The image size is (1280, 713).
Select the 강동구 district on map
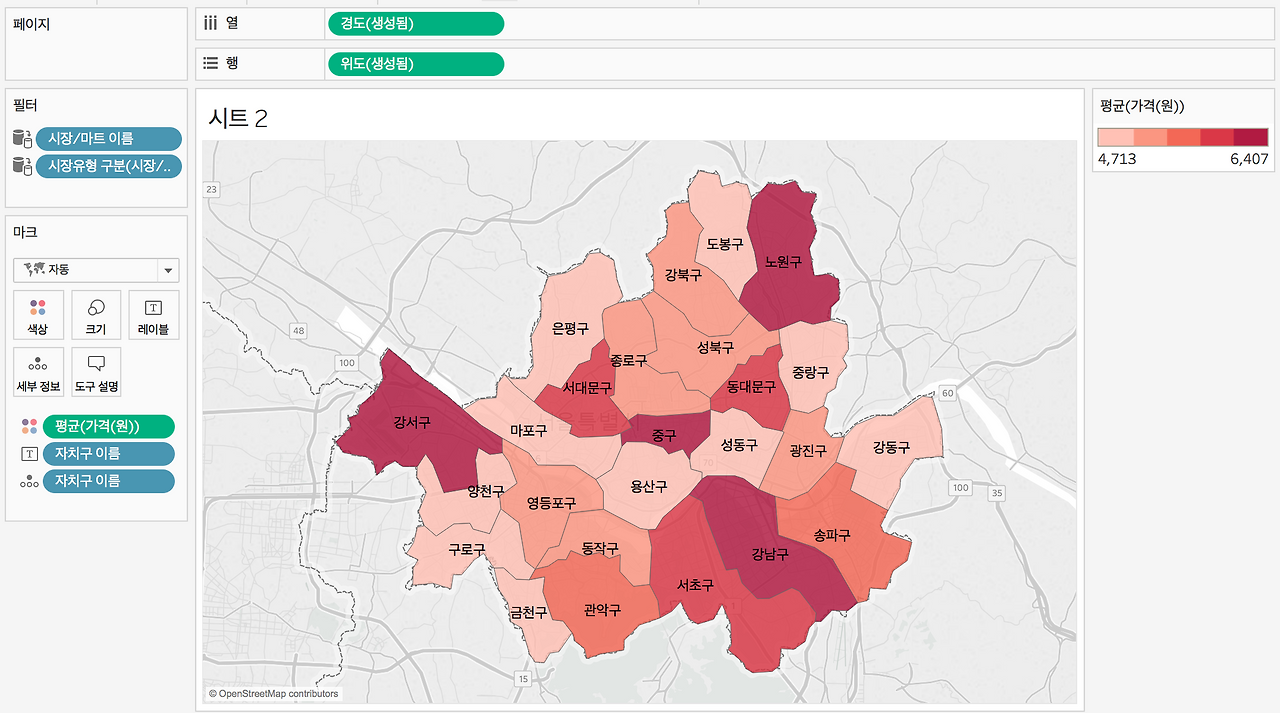coord(890,446)
